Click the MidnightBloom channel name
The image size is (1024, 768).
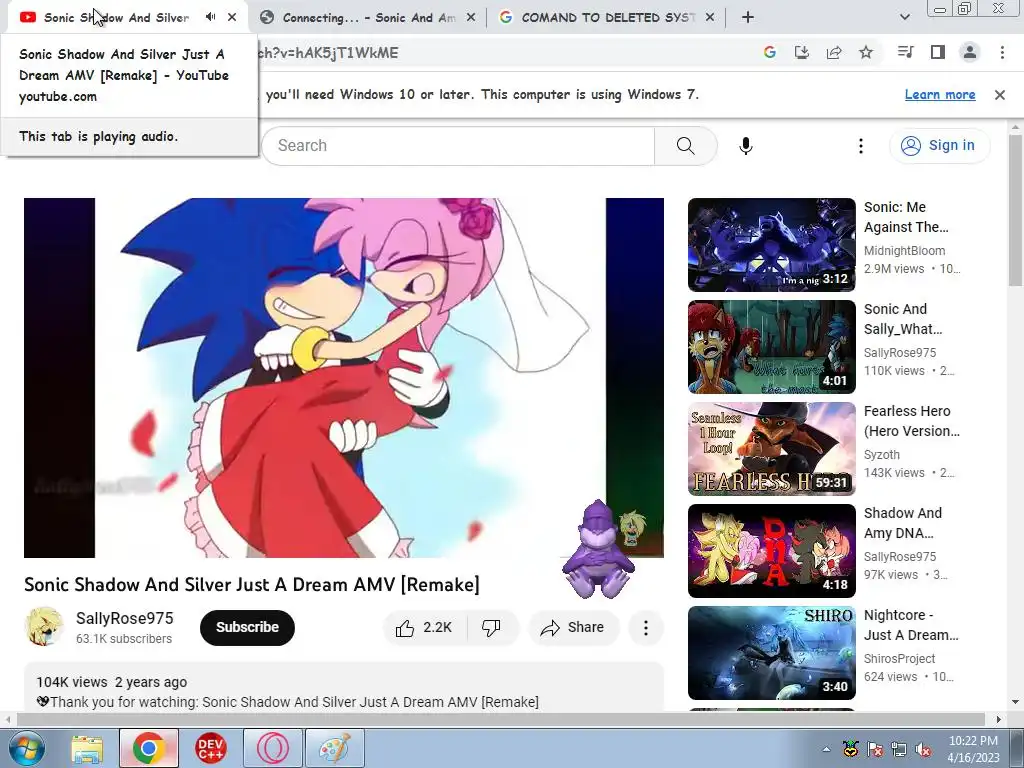(x=904, y=251)
